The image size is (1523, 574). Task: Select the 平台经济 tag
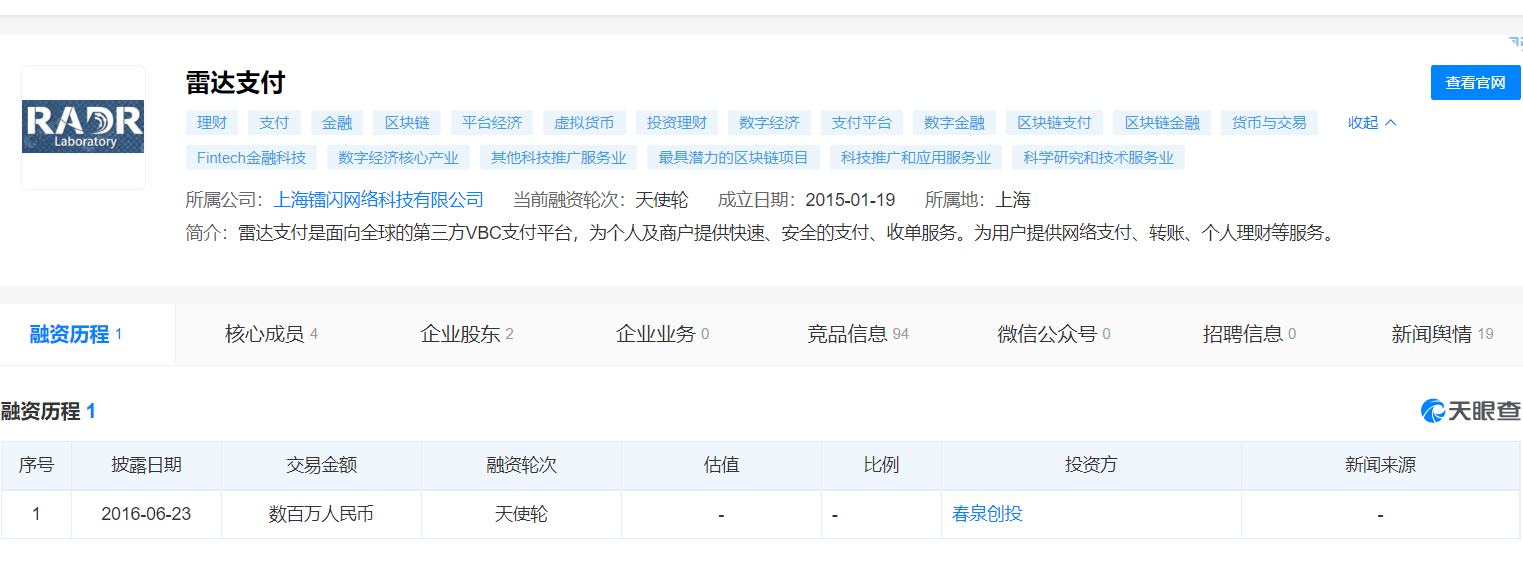pos(492,123)
